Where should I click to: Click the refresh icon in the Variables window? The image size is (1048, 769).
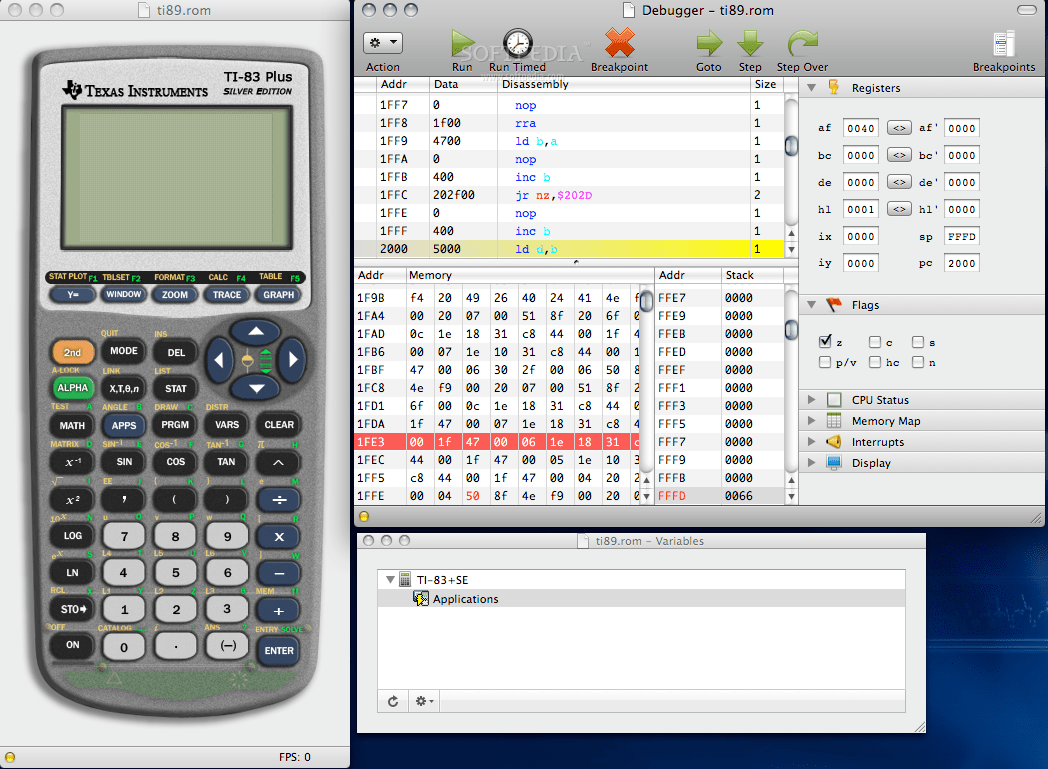392,701
